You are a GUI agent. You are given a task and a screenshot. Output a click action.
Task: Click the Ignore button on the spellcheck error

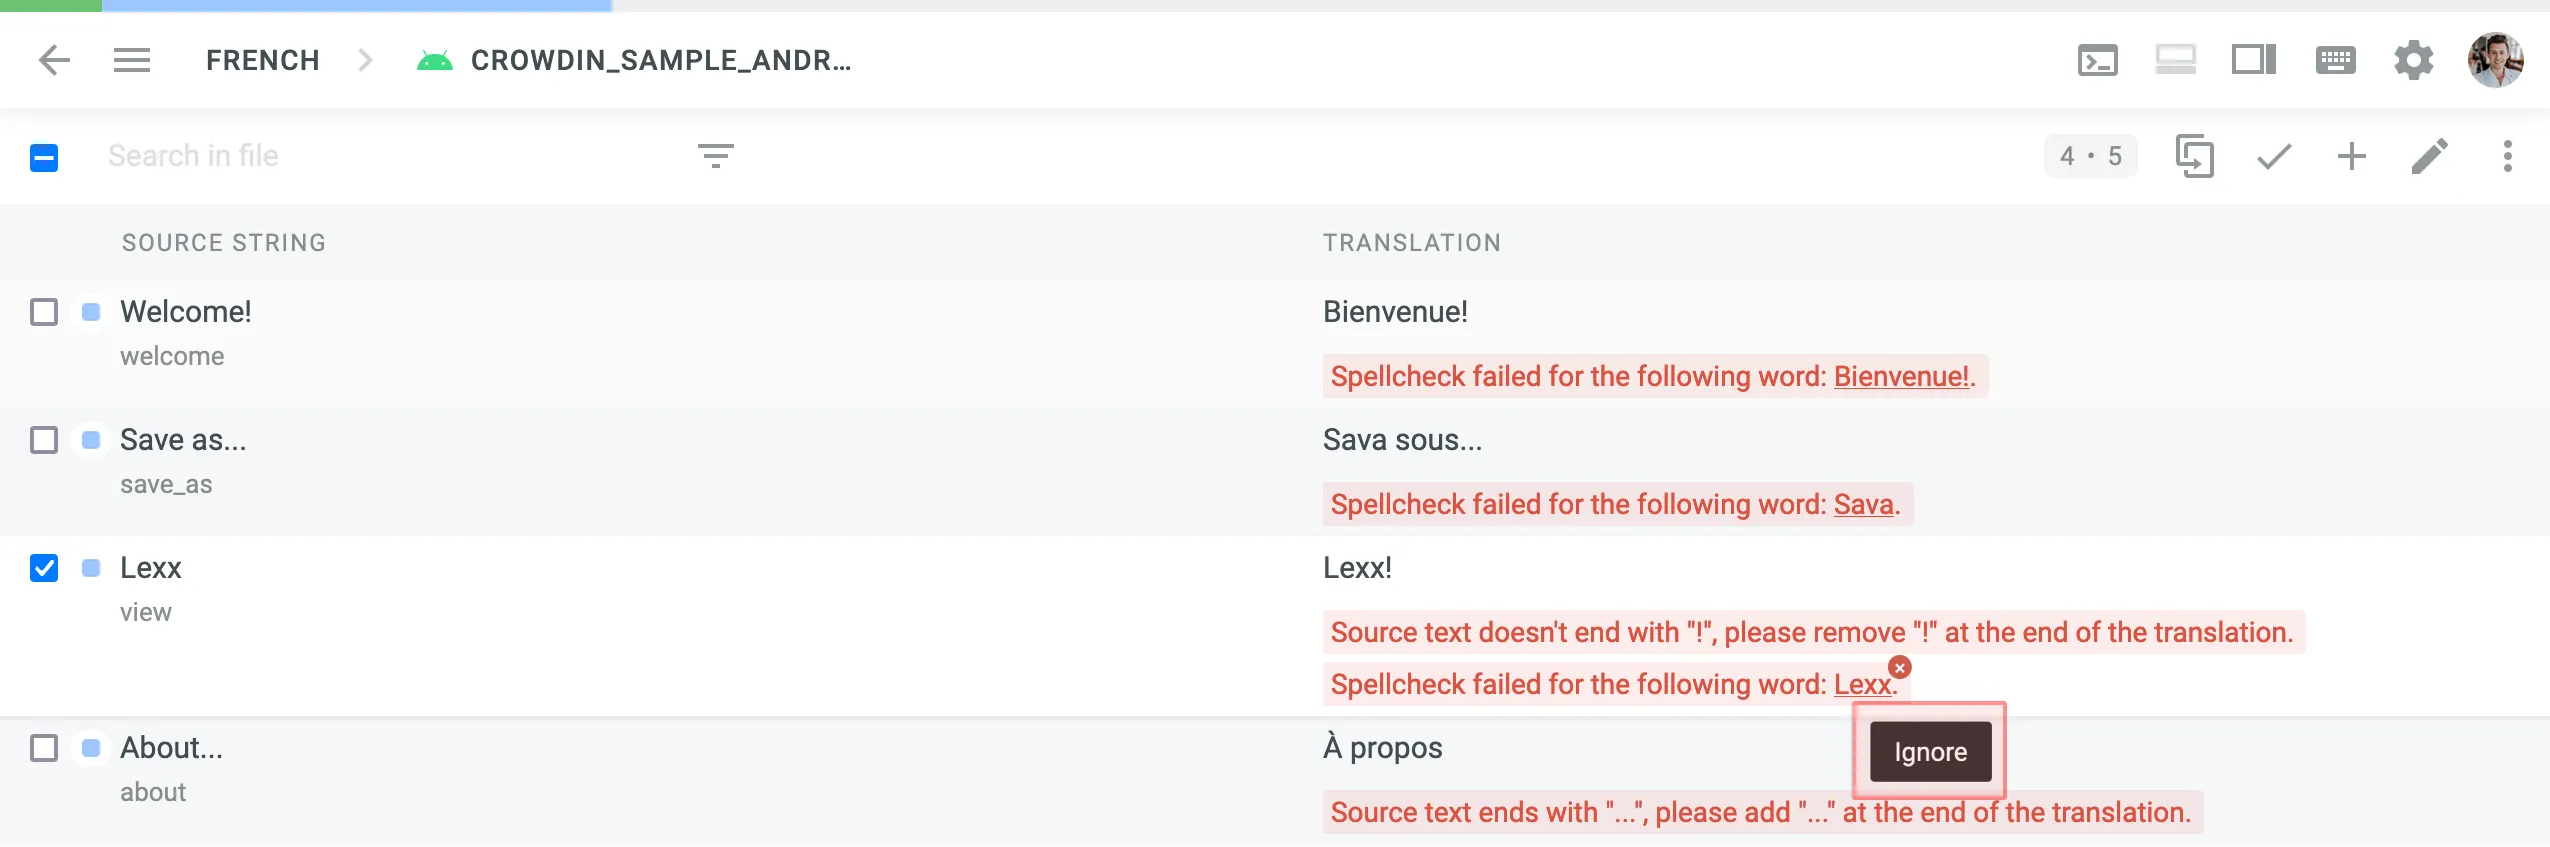click(x=1928, y=751)
